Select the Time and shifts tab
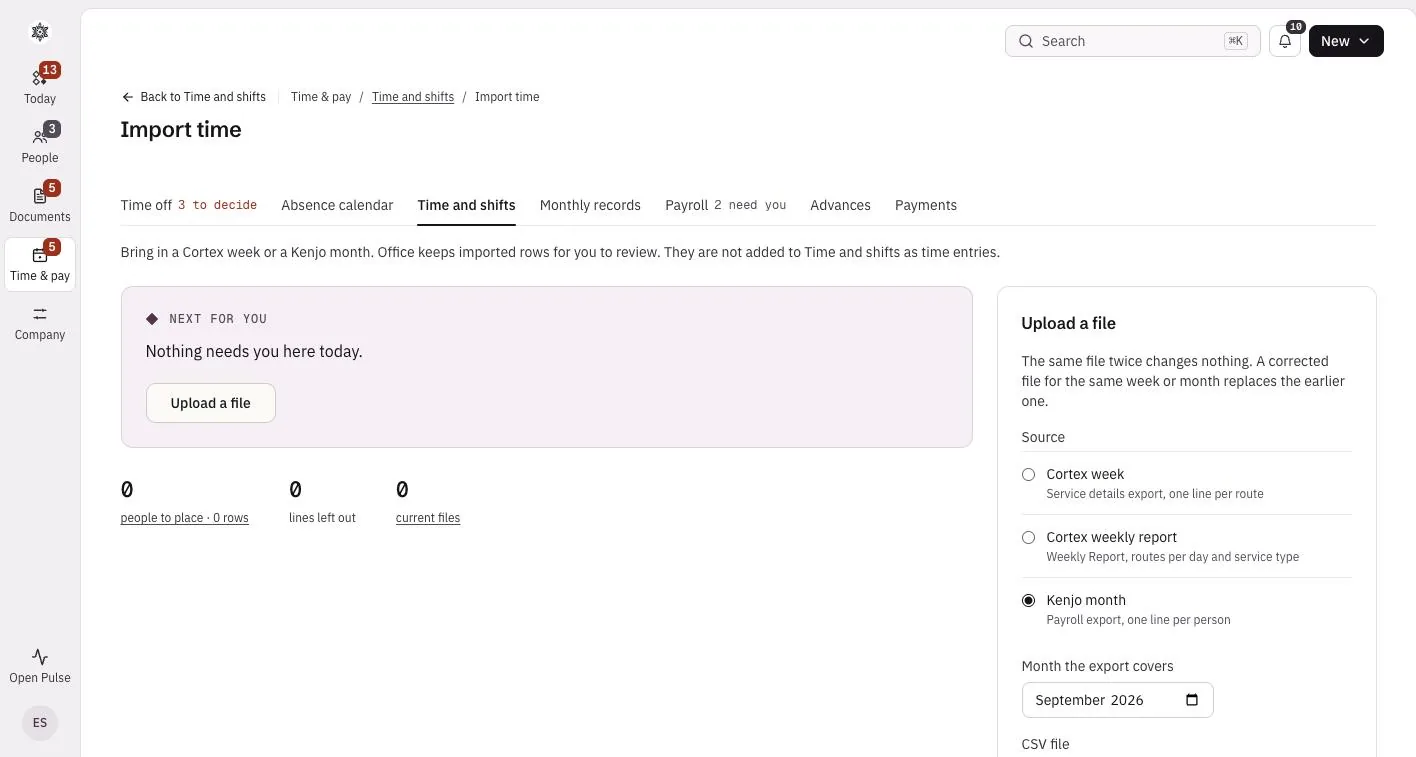 [x=466, y=205]
